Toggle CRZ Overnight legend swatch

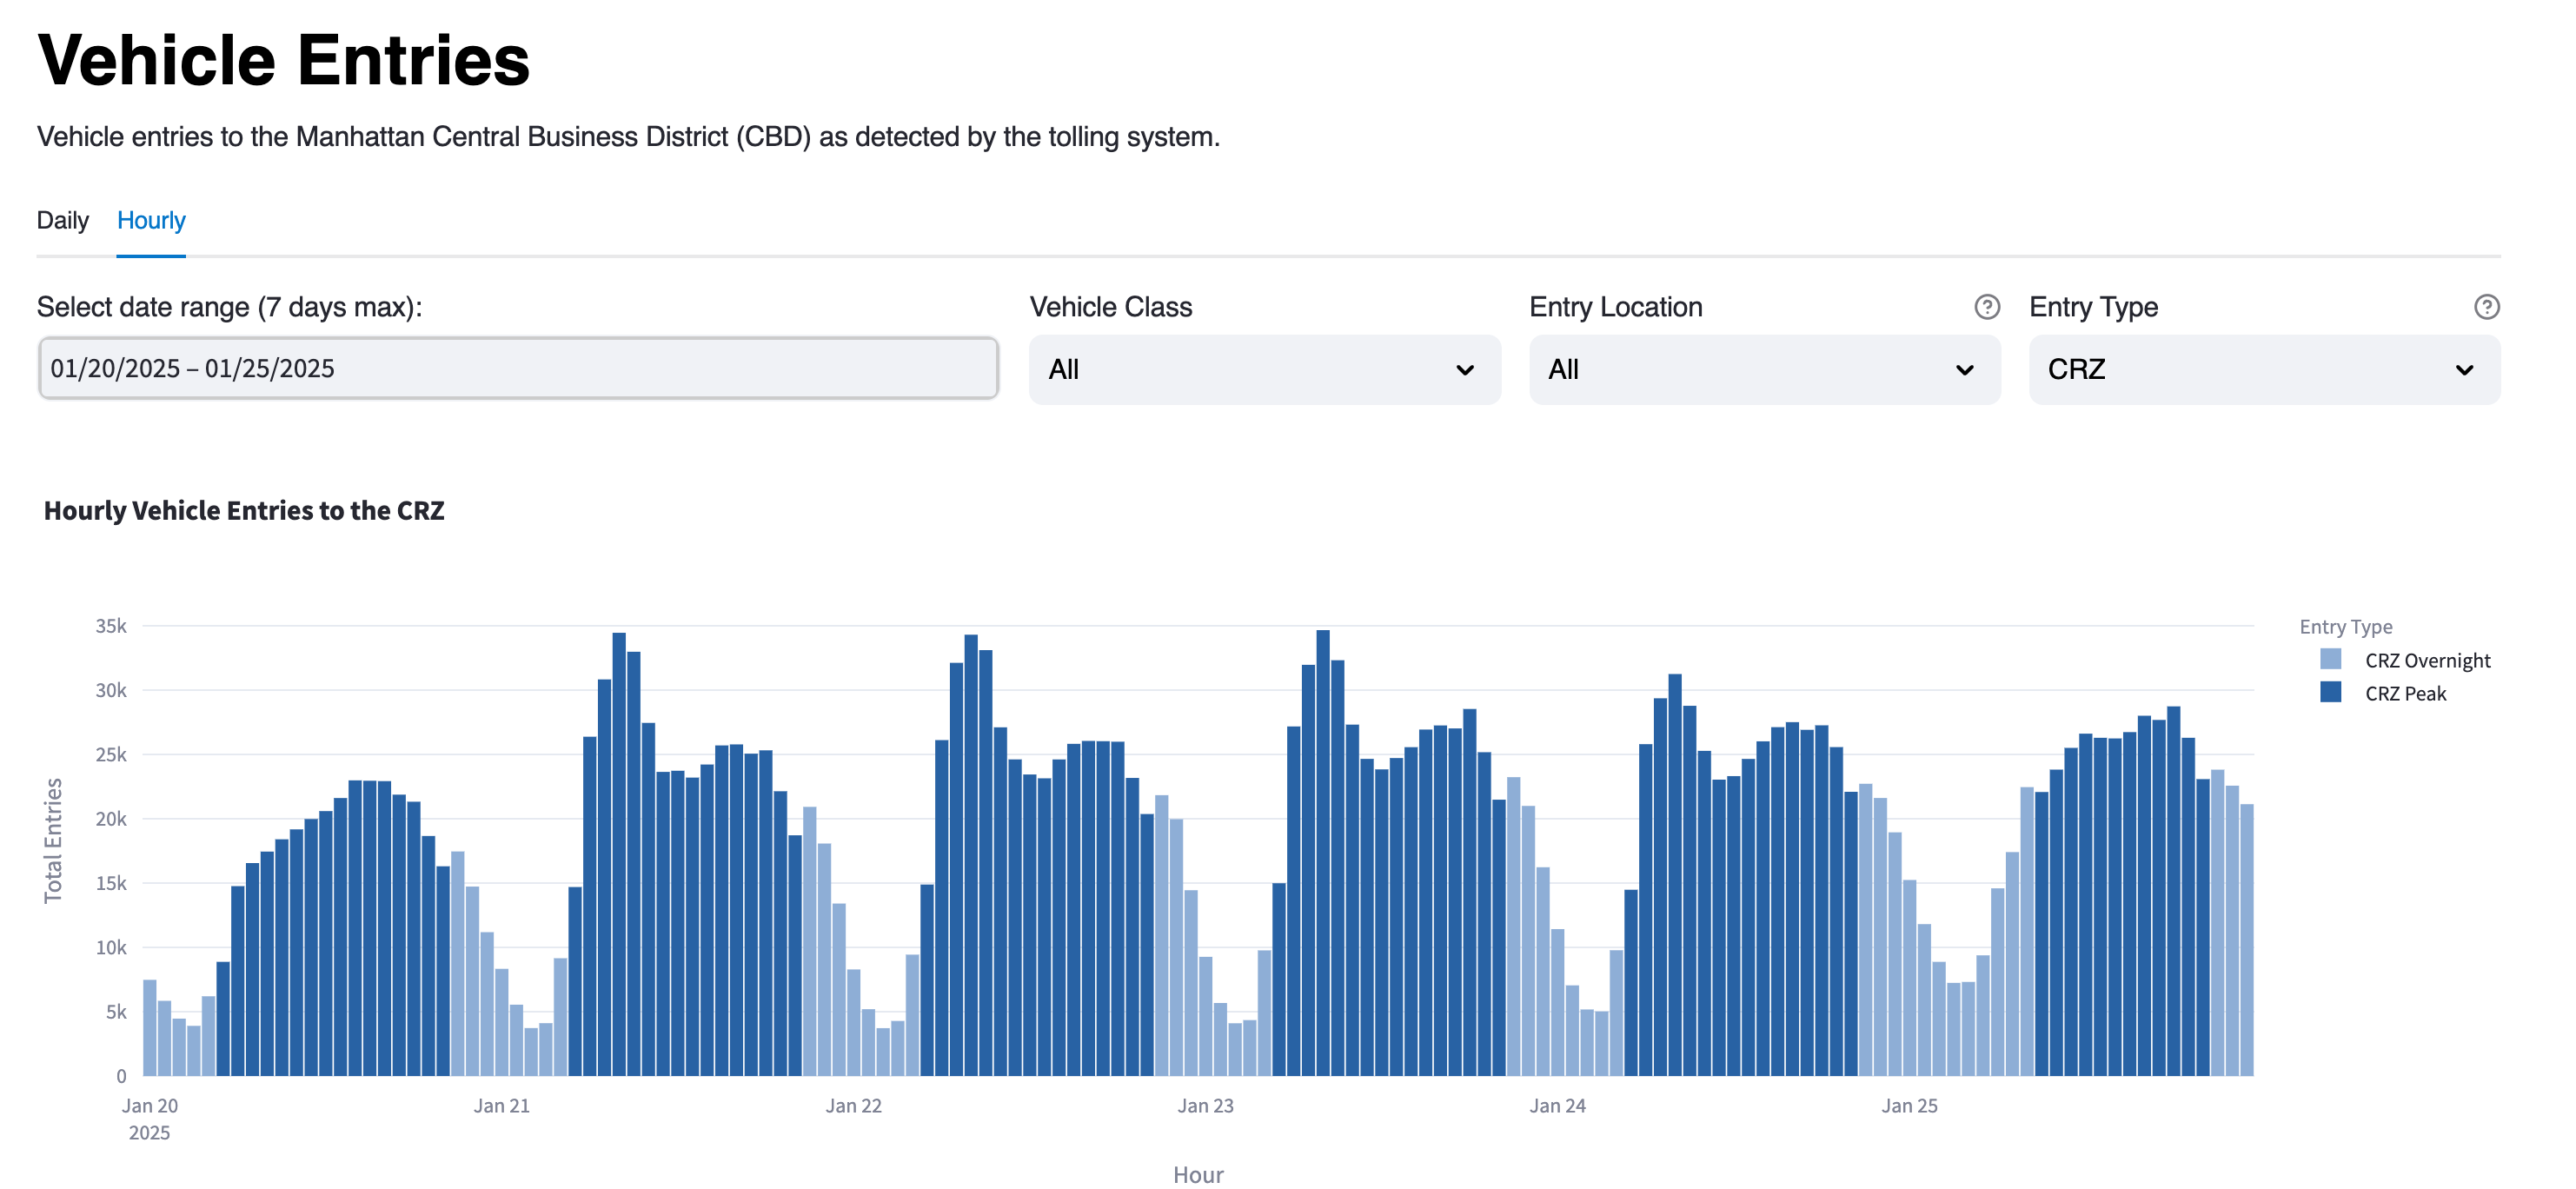pos(2330,659)
